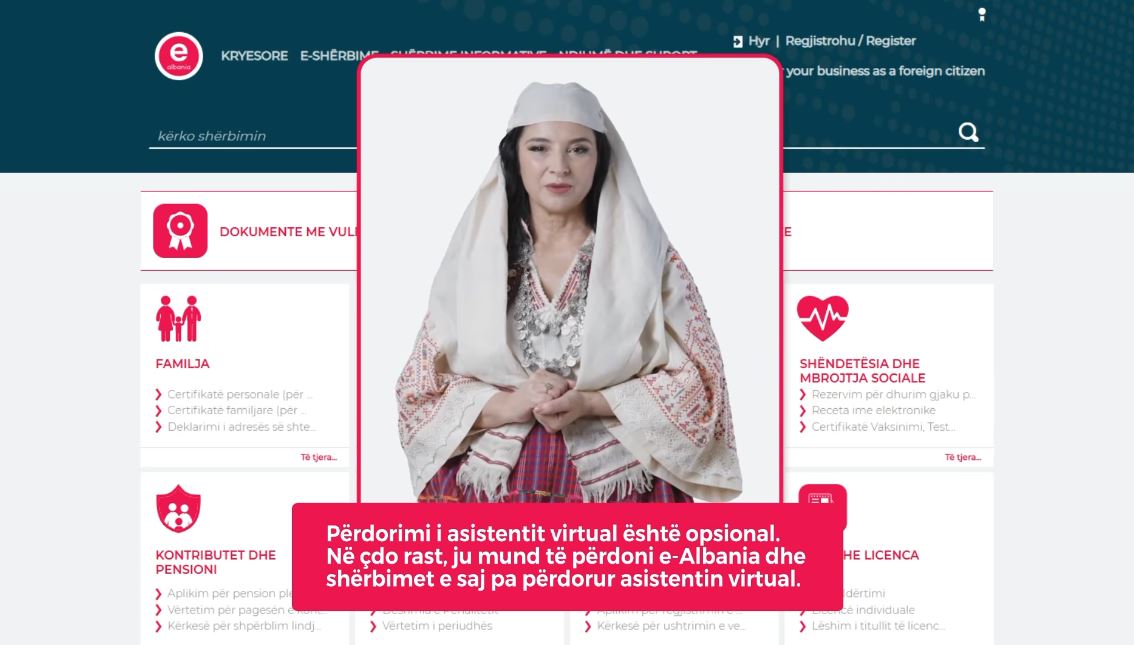Click the health heartbeat icon

tap(822, 317)
